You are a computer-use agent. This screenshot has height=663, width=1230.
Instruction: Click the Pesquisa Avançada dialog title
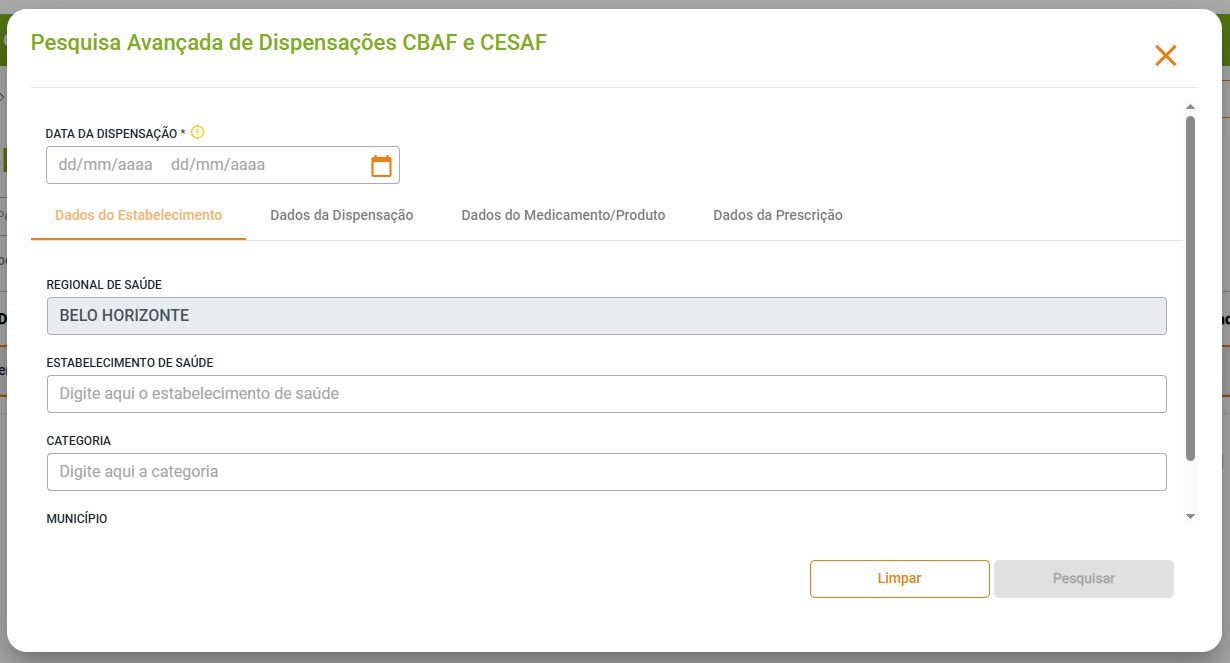click(x=289, y=42)
